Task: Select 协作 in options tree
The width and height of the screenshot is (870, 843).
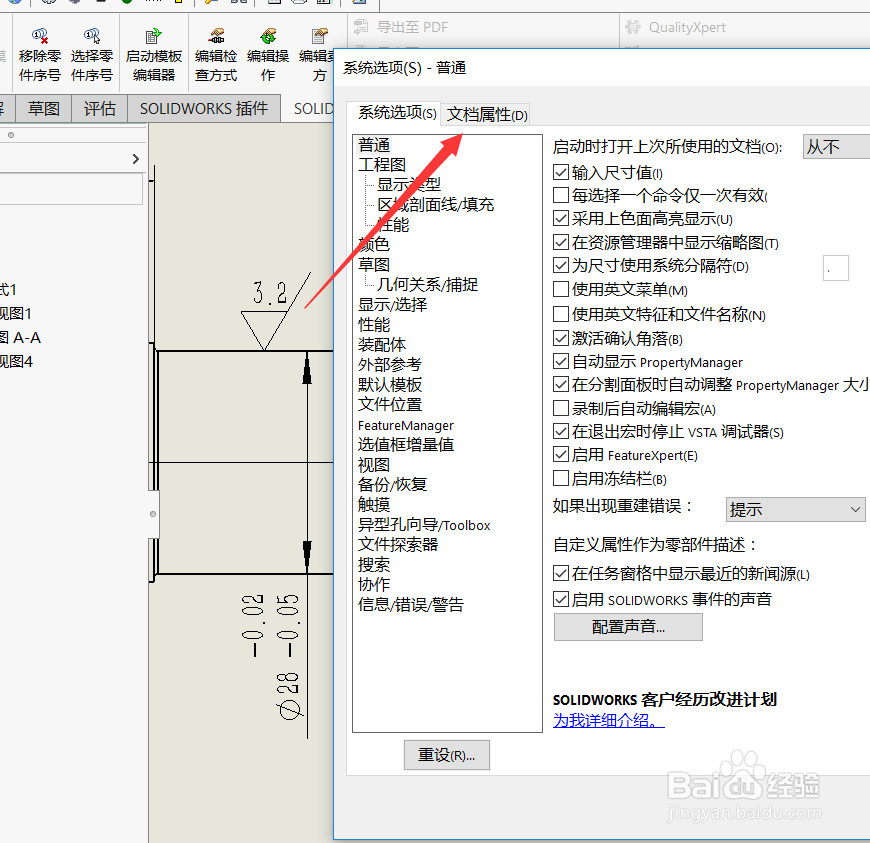Action: (374, 584)
